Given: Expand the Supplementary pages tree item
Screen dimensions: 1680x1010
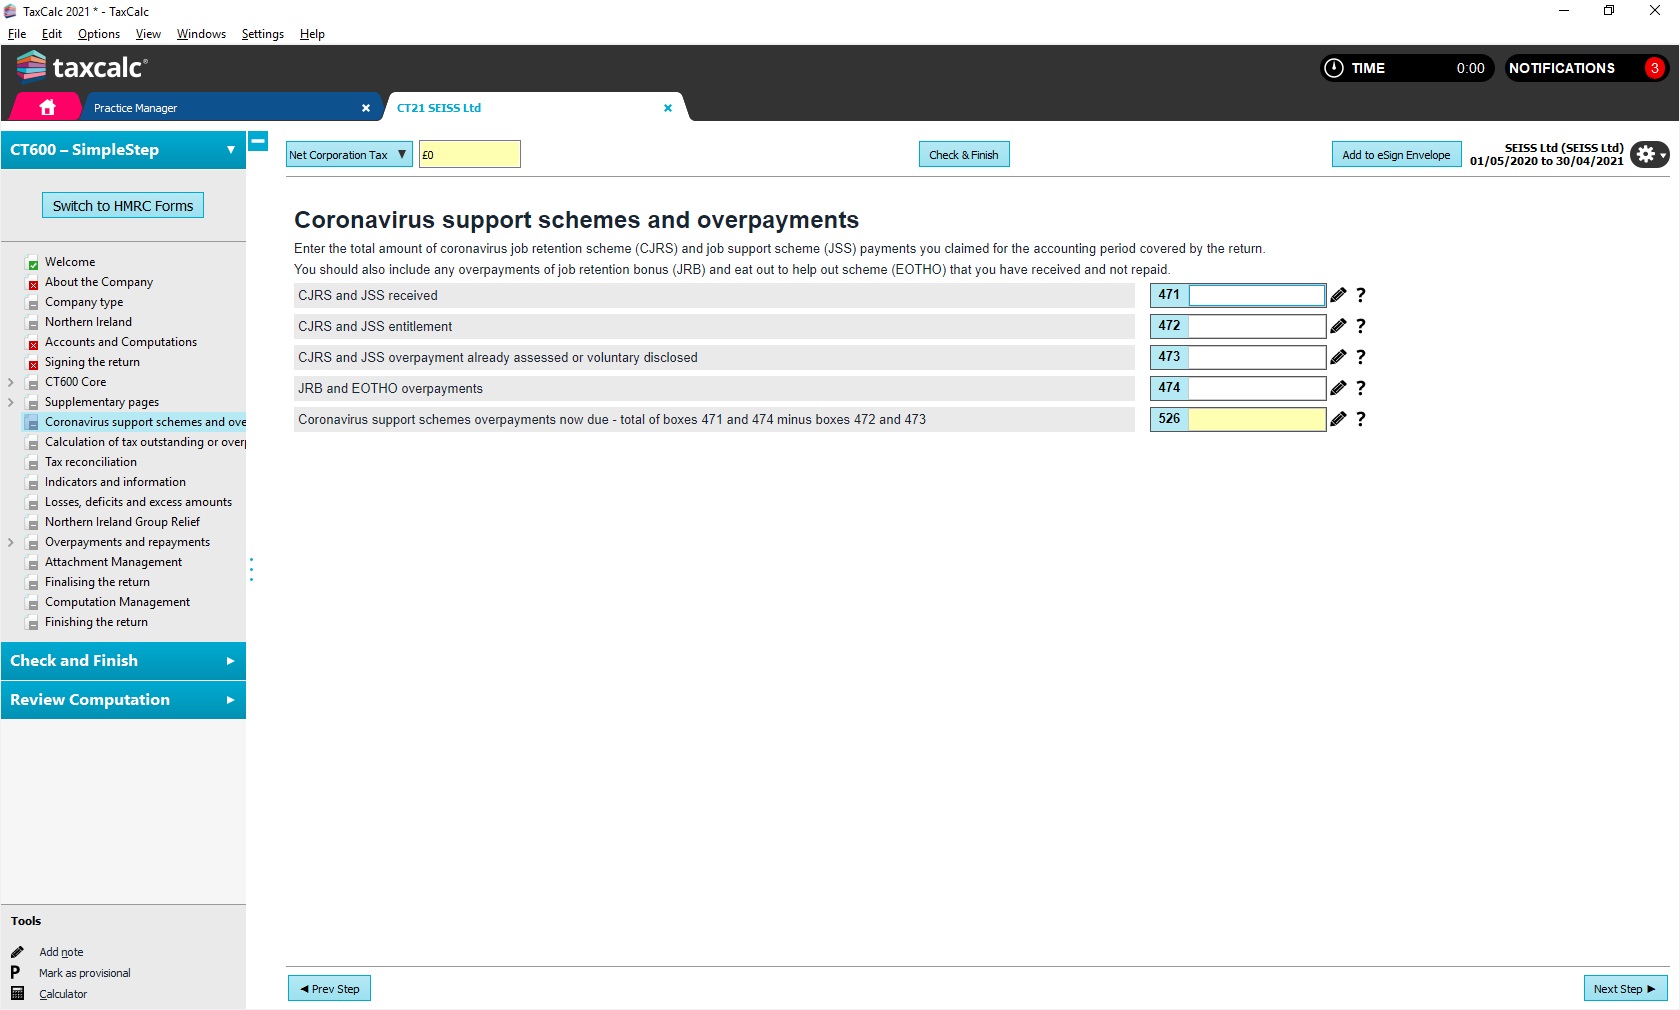Looking at the screenshot, I should click(11, 402).
